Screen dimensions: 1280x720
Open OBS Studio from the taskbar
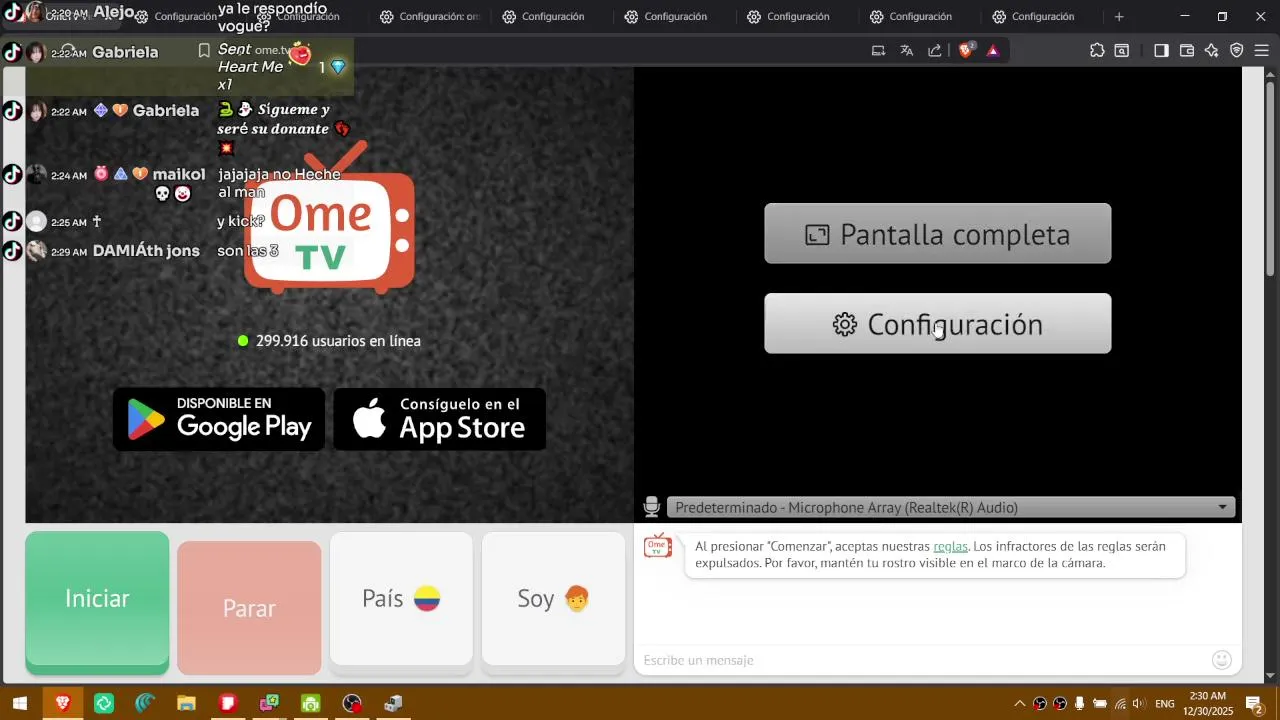click(x=352, y=704)
